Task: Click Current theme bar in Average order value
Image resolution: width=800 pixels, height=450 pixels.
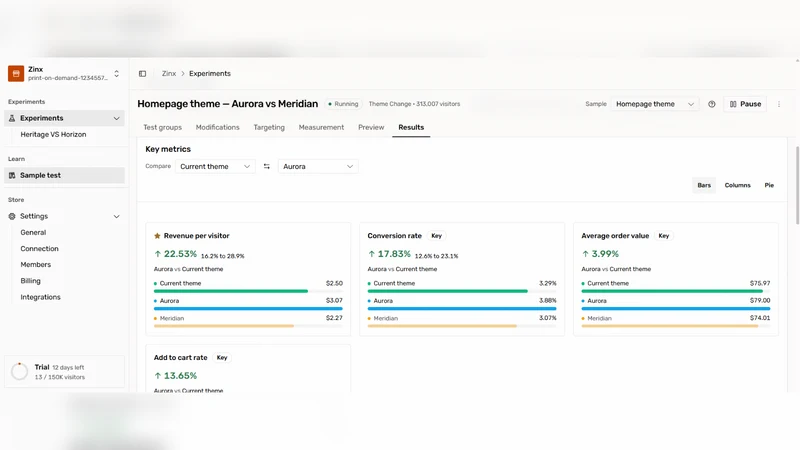Action: (x=672, y=291)
